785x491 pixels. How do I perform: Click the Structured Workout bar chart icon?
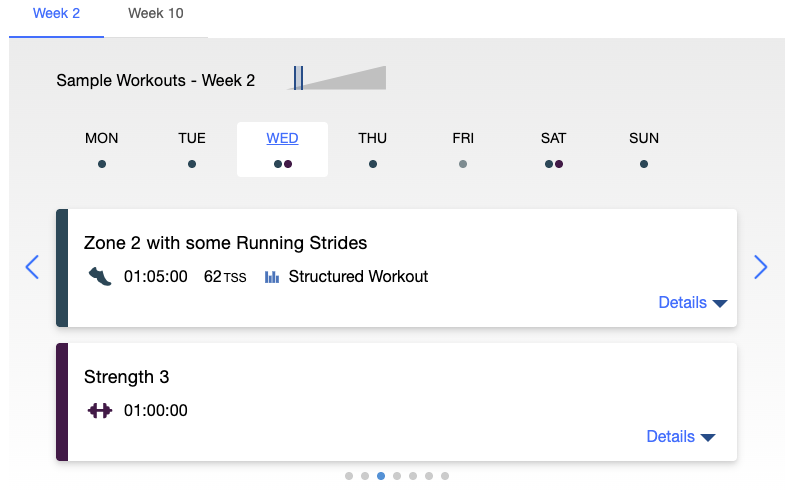click(272, 276)
